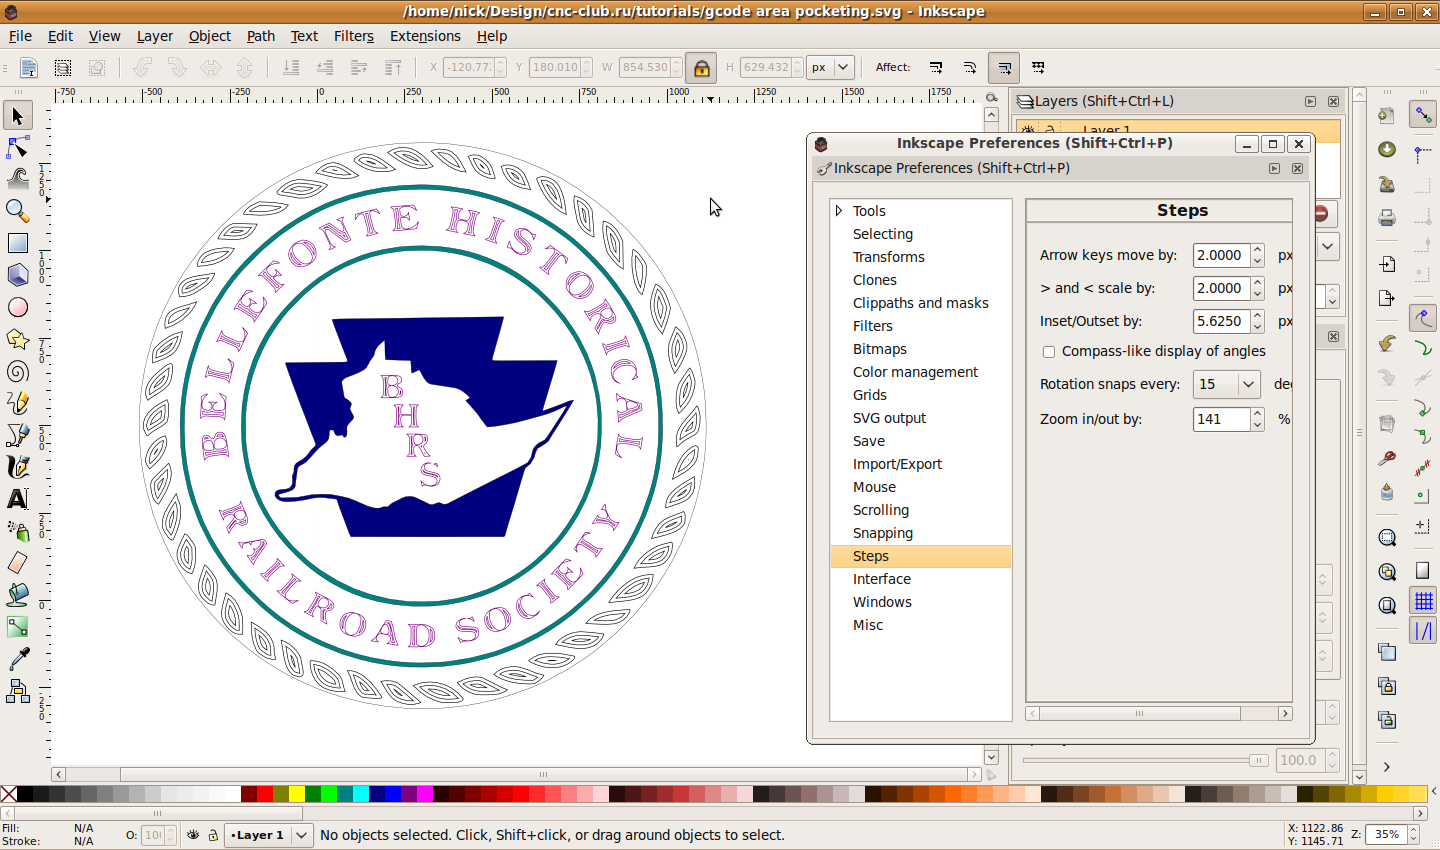
Task: Click Zoom to fit selection icon
Action: click(1387, 537)
